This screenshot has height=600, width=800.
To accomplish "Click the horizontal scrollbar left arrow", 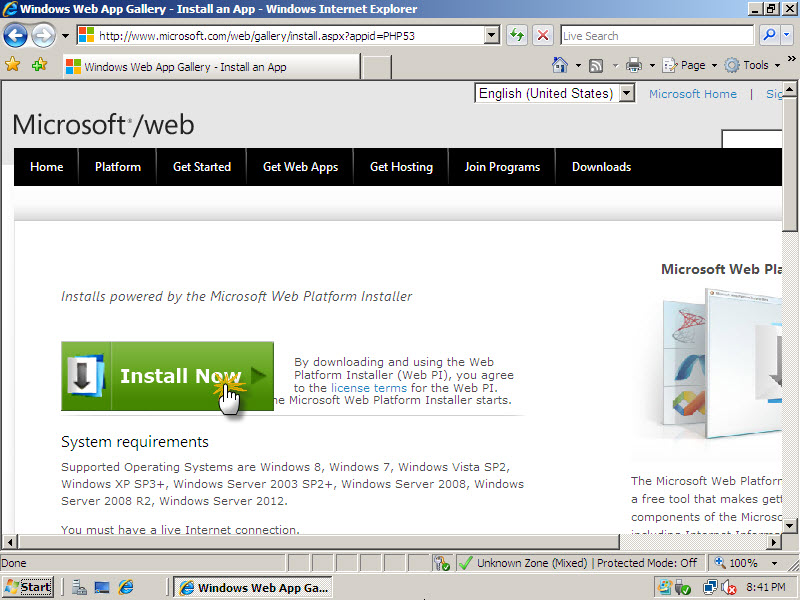I will [x=10, y=542].
